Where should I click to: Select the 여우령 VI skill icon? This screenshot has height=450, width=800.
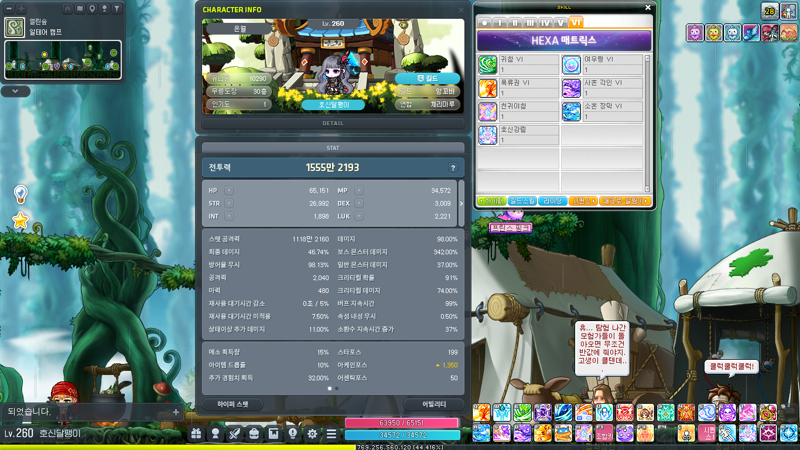coord(571,65)
